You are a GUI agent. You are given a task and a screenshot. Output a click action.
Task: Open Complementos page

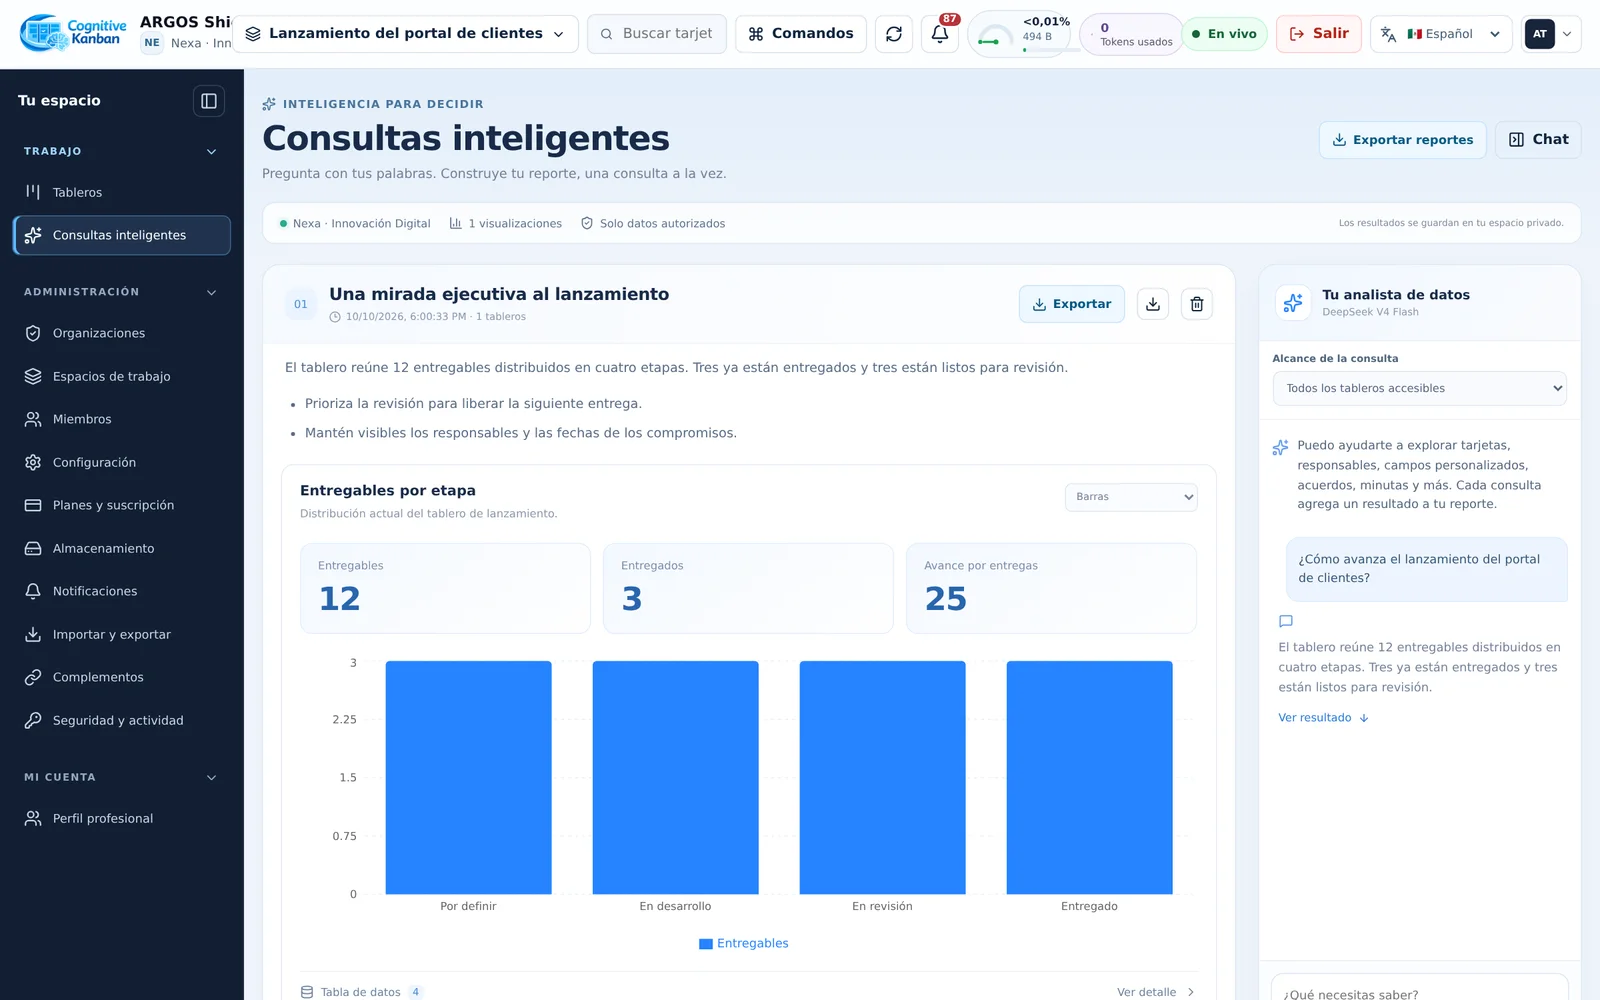click(x=122, y=677)
